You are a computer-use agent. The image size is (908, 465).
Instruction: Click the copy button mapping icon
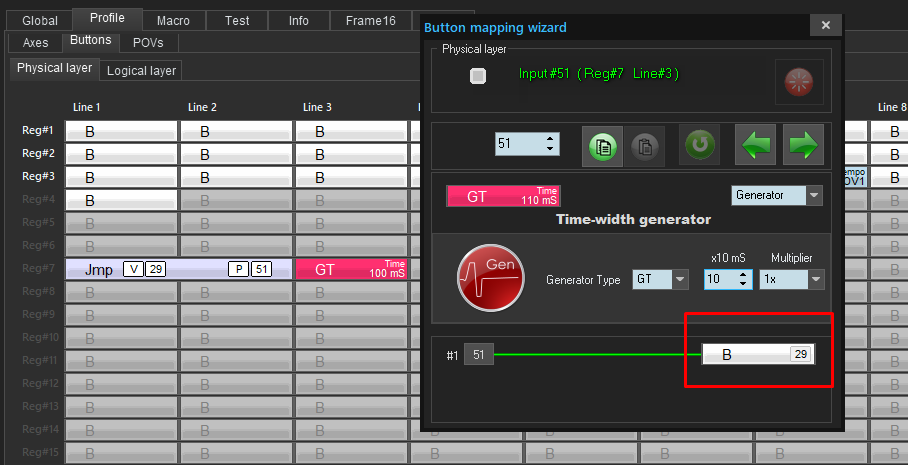(602, 146)
